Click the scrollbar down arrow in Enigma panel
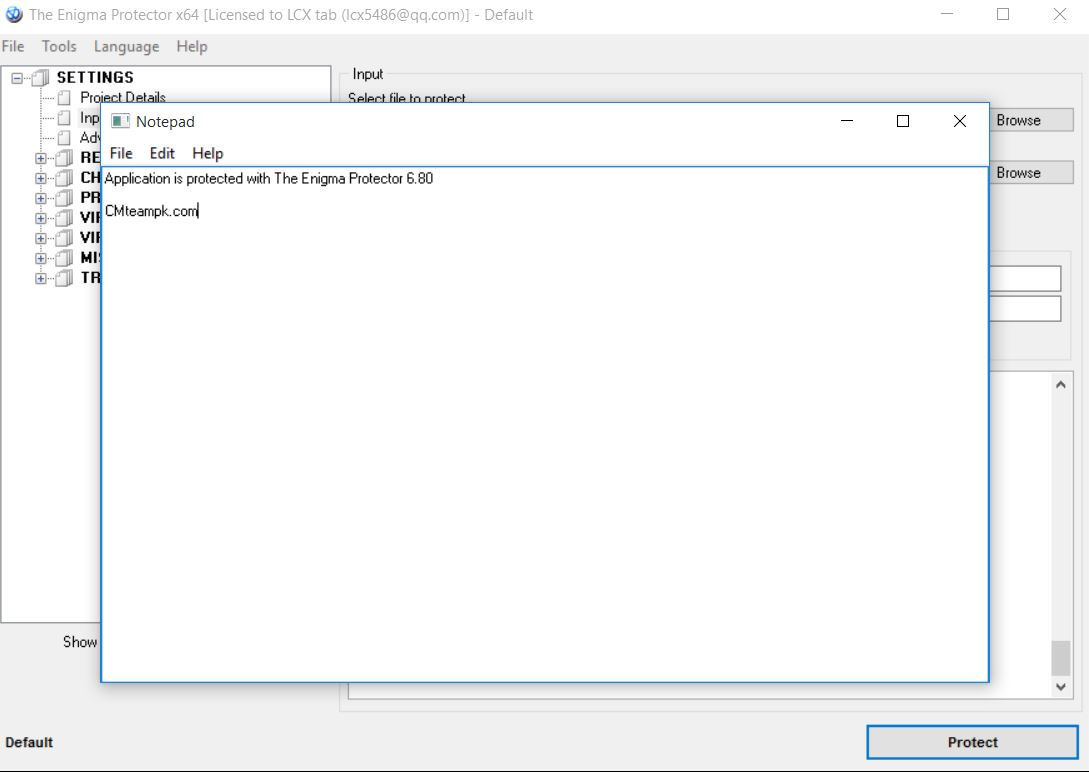The width and height of the screenshot is (1089, 772). click(1061, 687)
